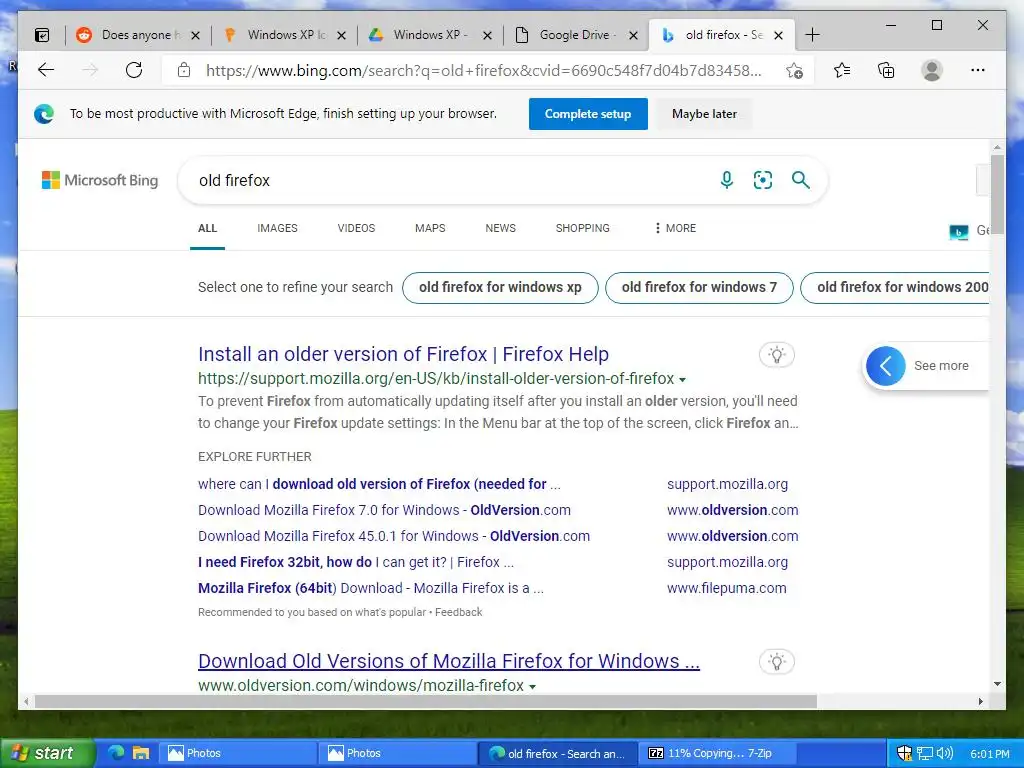Click the Bing search magnifier icon

[x=801, y=180]
